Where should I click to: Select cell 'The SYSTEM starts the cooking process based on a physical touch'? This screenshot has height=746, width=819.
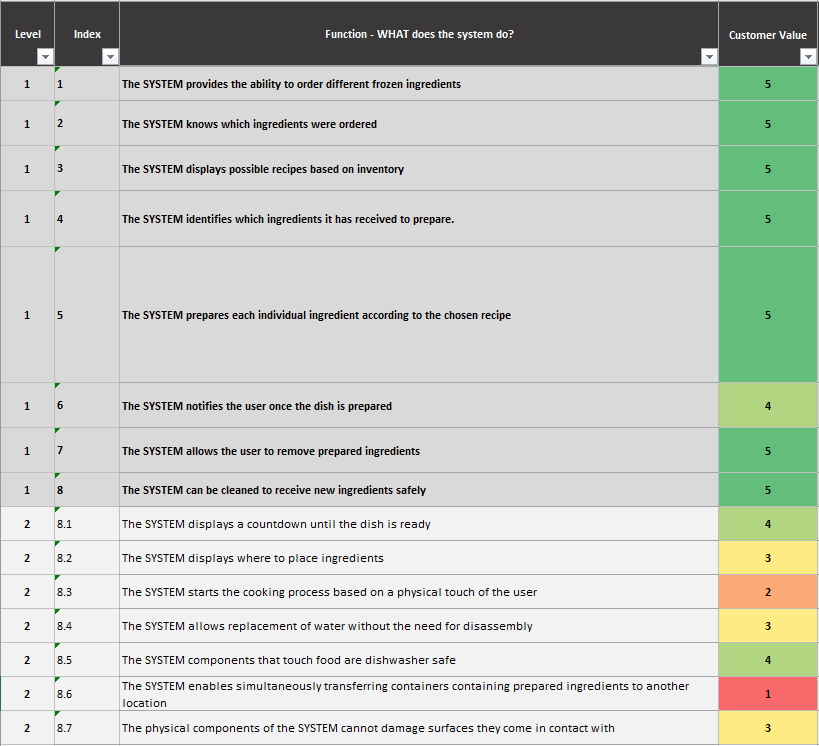coord(419,591)
